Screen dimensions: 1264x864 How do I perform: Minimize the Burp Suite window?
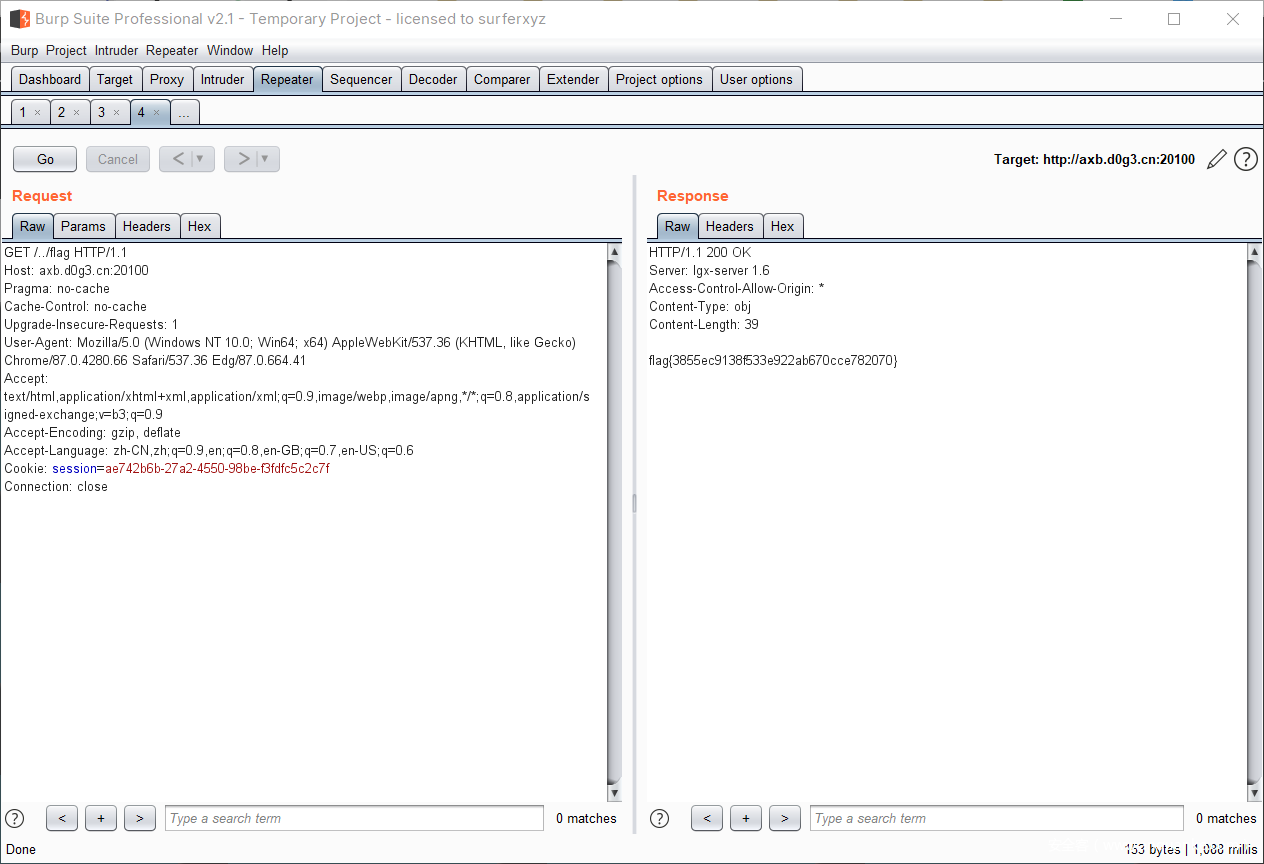(x=1118, y=19)
